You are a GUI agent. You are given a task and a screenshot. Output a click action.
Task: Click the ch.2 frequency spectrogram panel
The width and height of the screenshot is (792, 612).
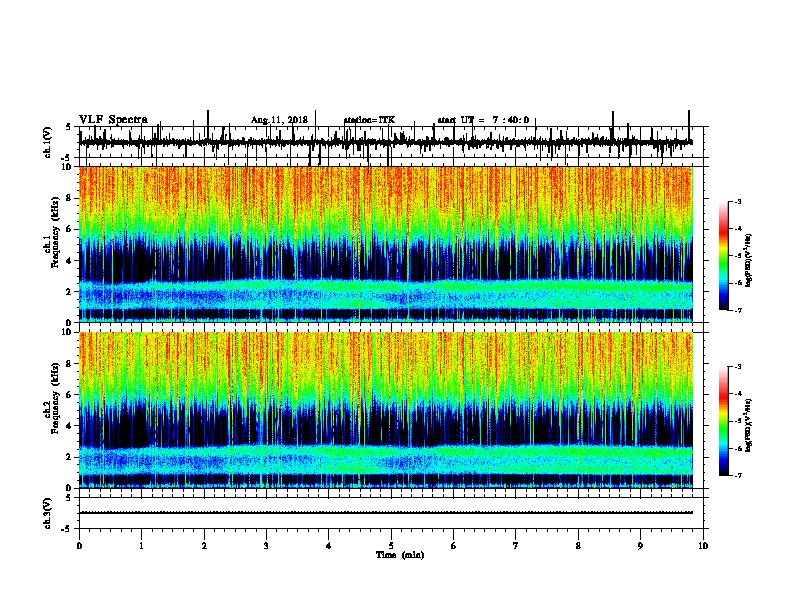point(385,410)
